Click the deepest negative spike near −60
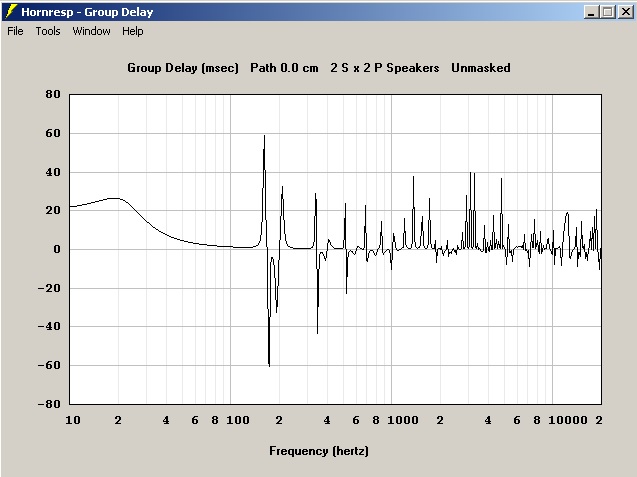 [269, 364]
